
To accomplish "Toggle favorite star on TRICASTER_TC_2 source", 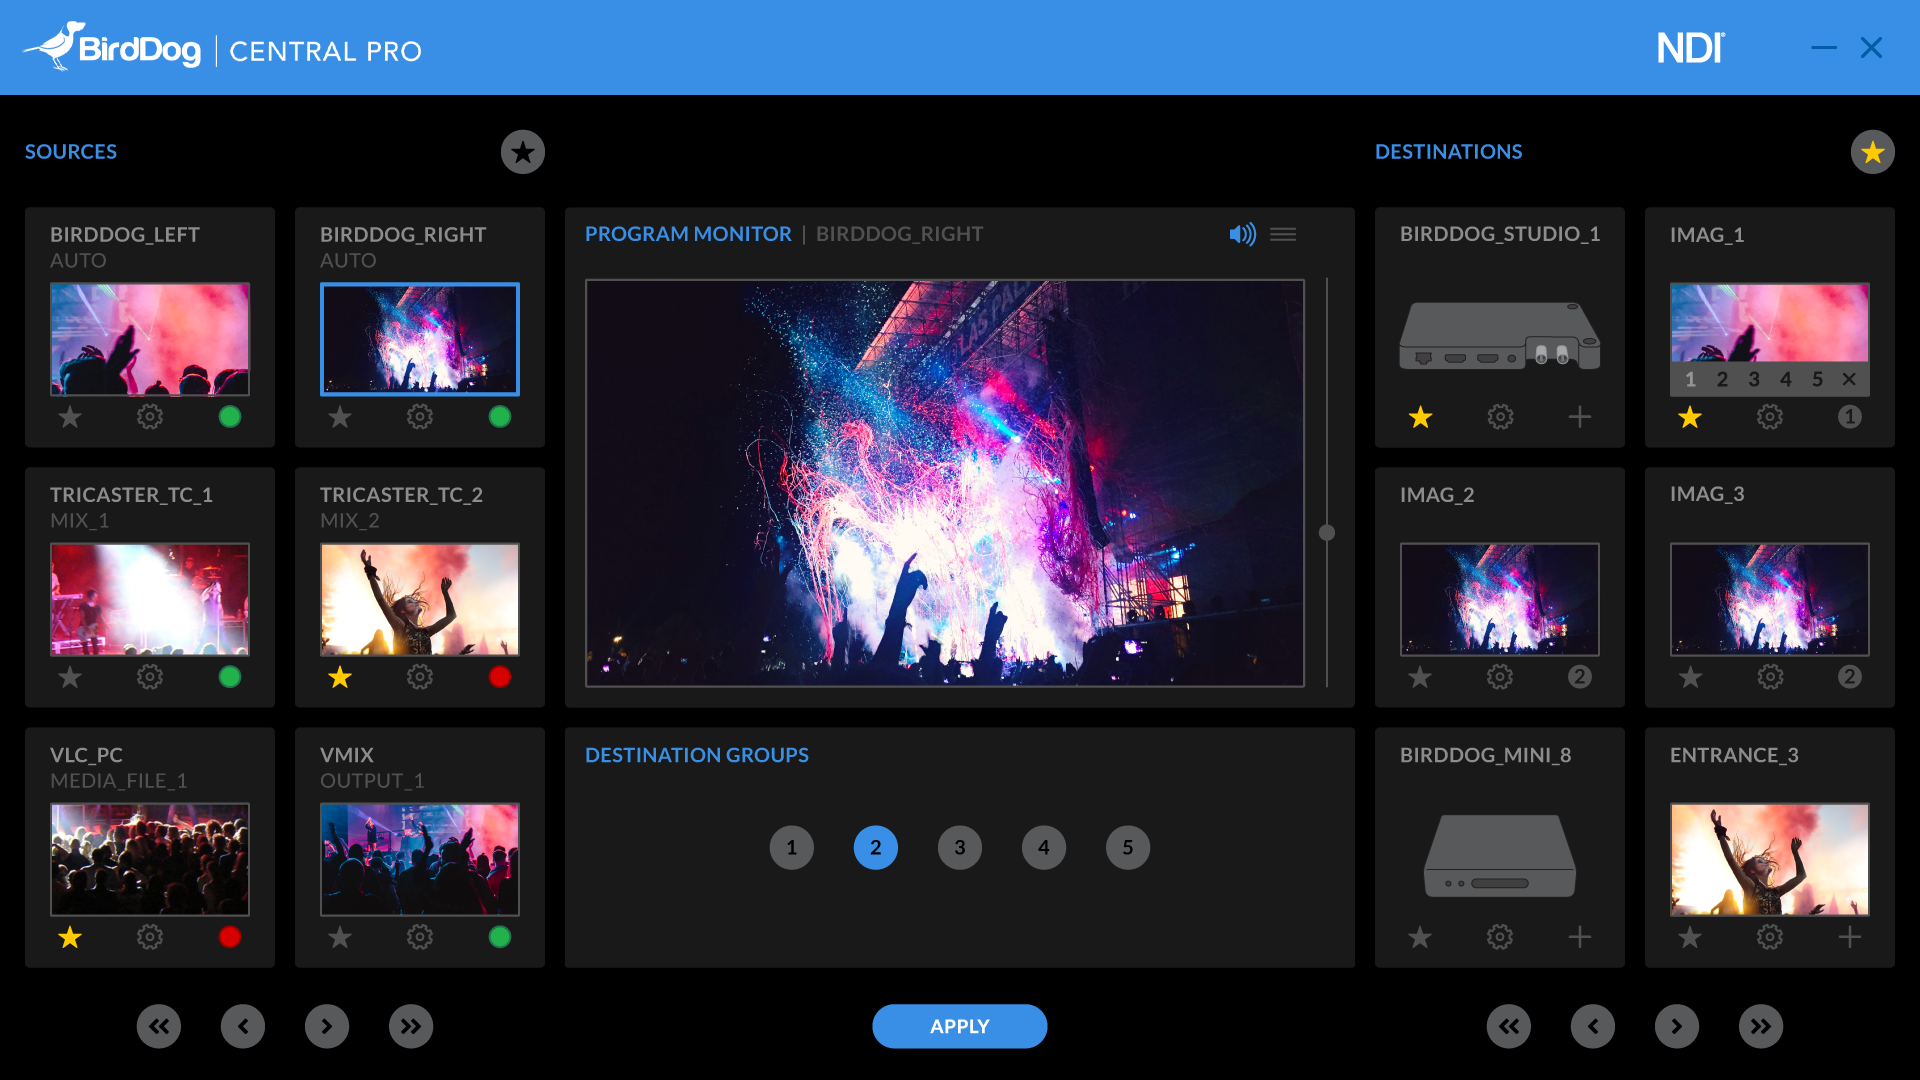I will coord(340,677).
